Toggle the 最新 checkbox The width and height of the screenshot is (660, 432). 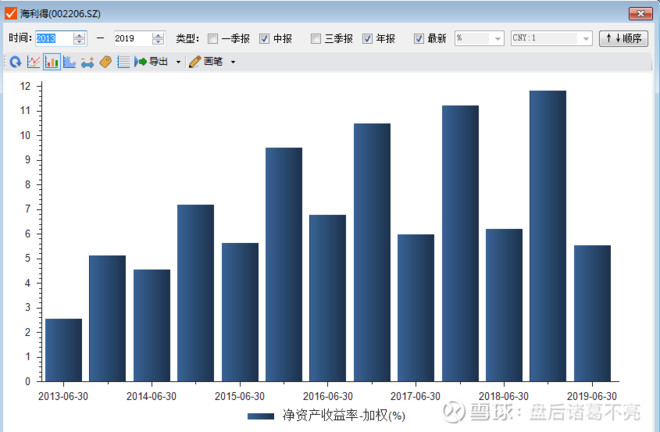point(418,39)
